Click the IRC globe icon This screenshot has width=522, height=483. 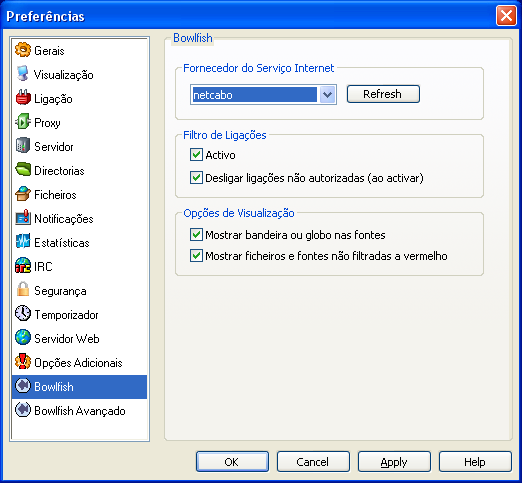pos(23,266)
